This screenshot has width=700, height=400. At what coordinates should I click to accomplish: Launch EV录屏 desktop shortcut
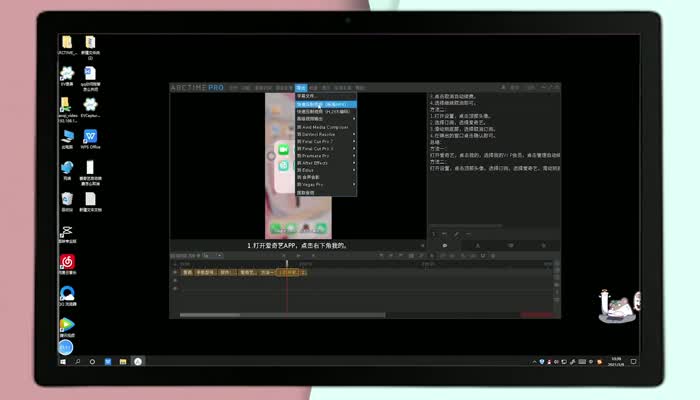coord(67,76)
